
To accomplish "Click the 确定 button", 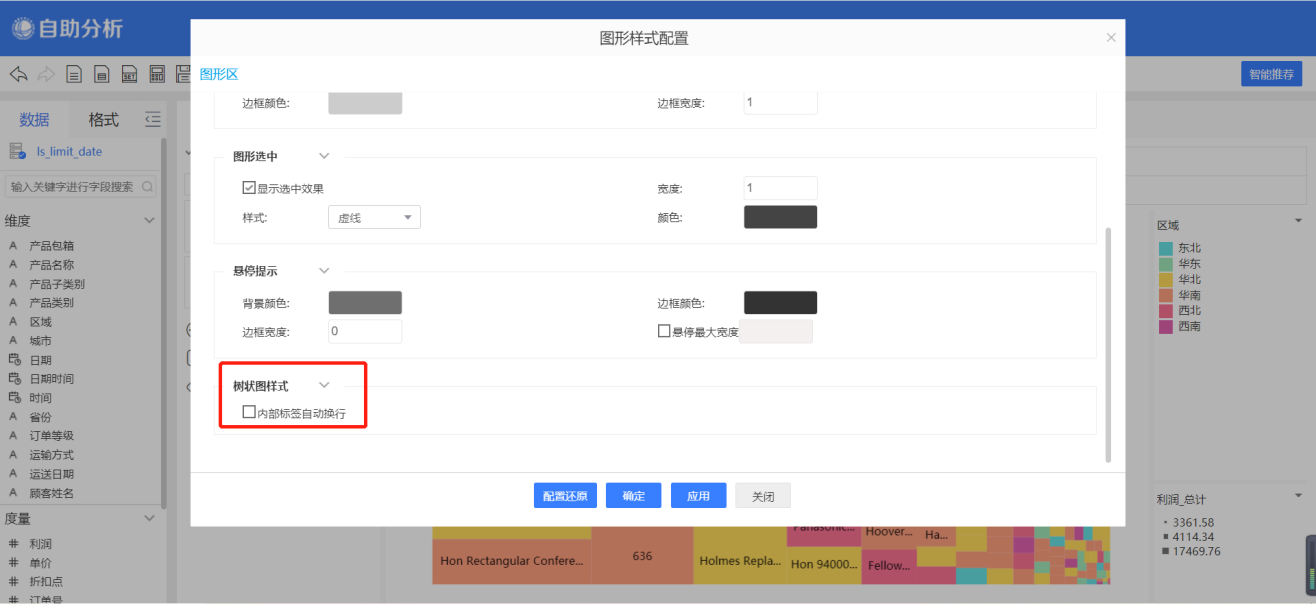I will 633,496.
